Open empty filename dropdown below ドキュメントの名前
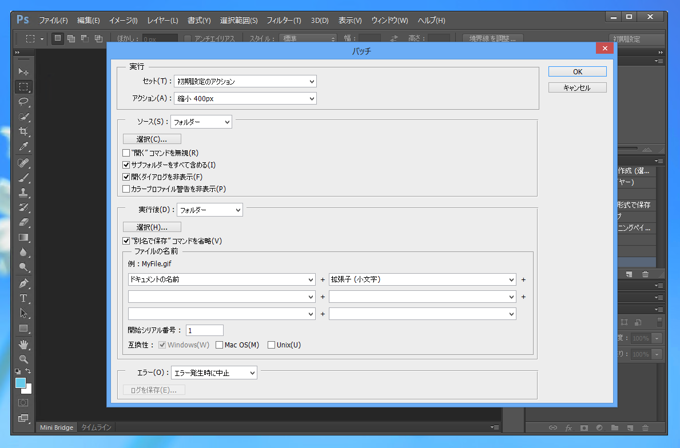The height and width of the screenshot is (448, 680). [x=221, y=297]
